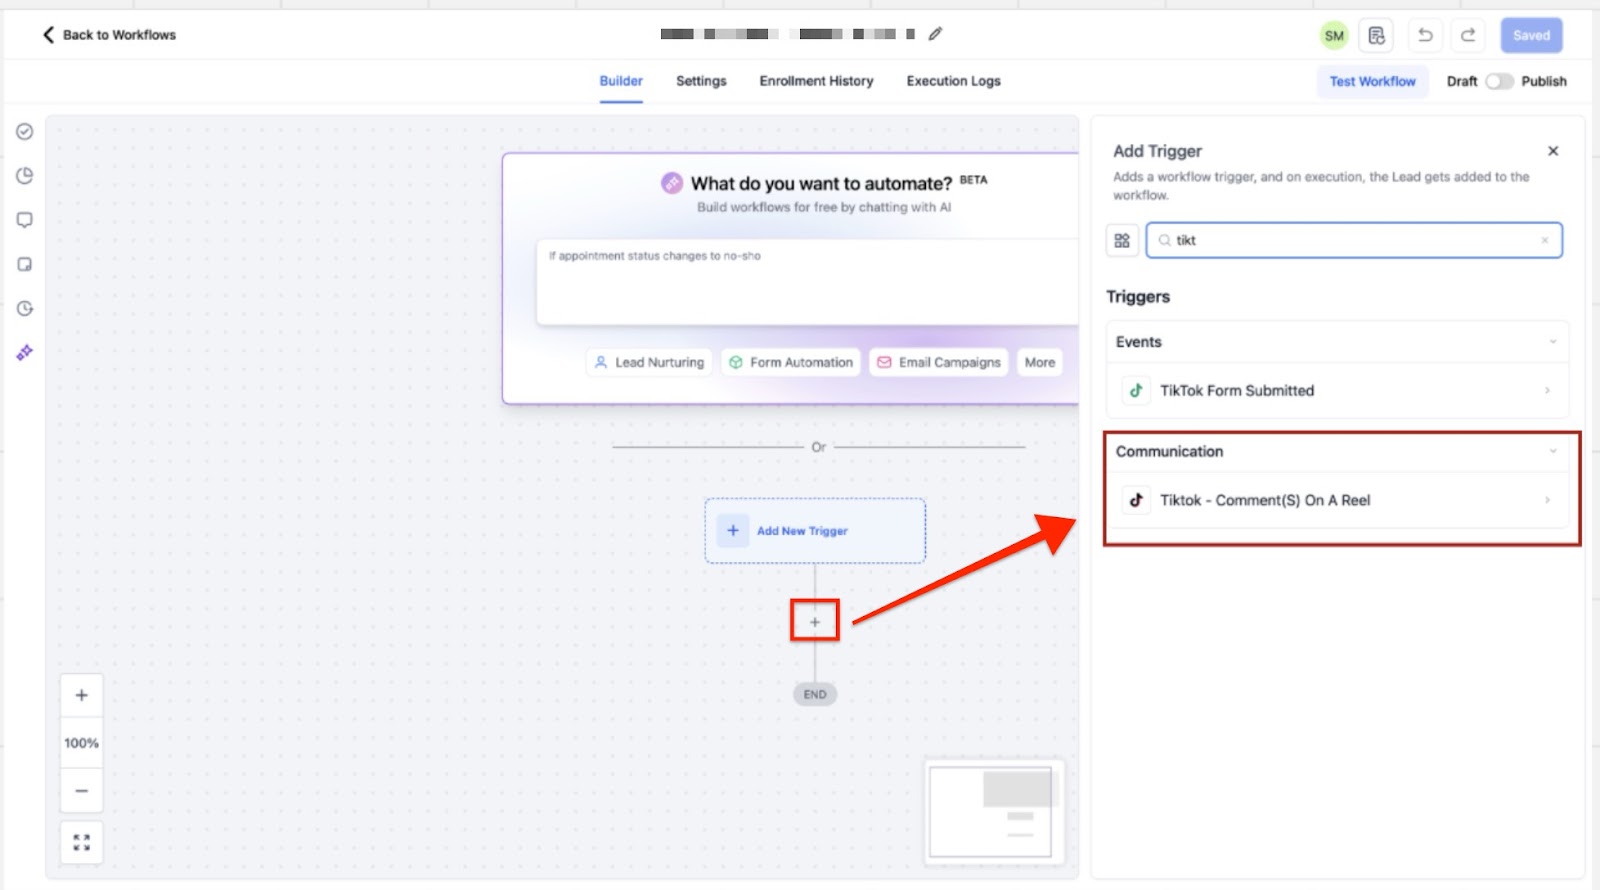This screenshot has height=890, width=1600.
Task: Toggle the Draft/Publish switch
Action: [x=1498, y=81]
